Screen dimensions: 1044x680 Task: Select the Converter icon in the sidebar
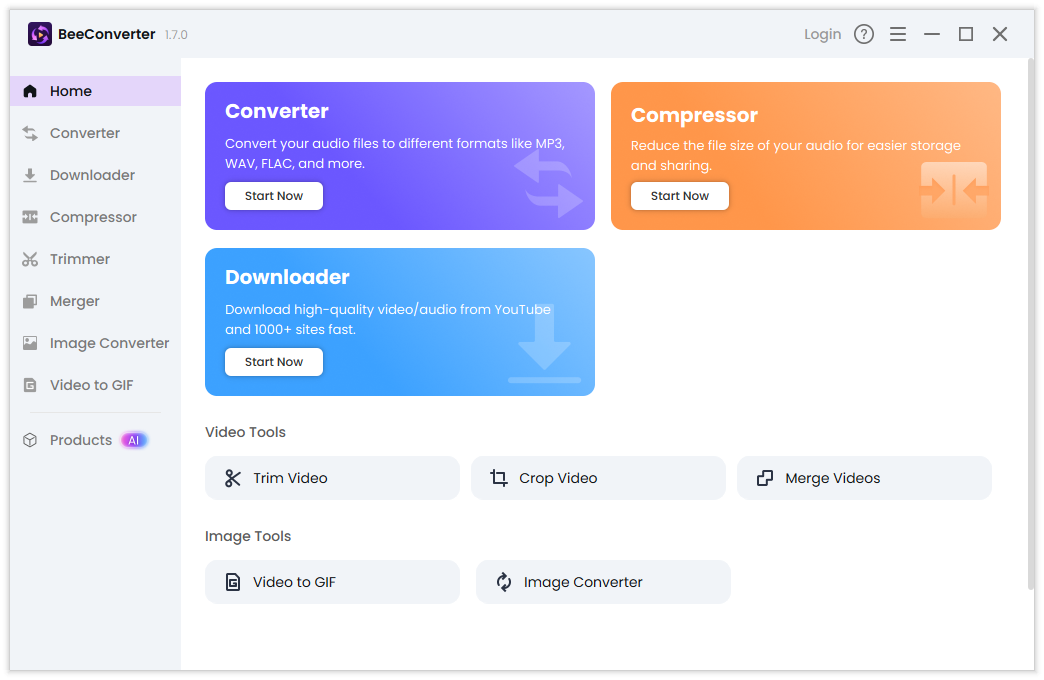tap(31, 133)
